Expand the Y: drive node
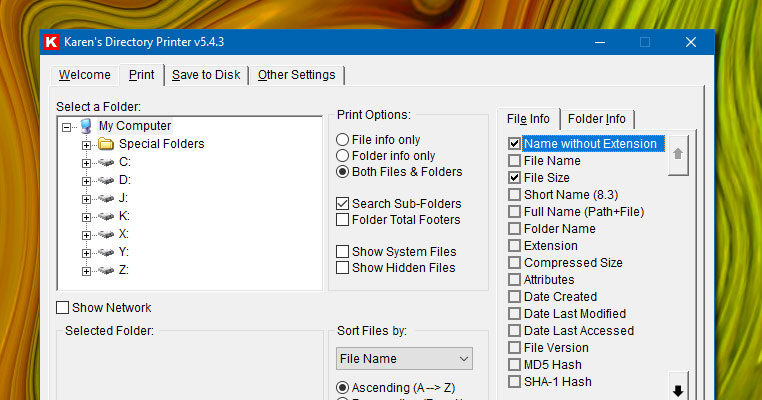 click(87, 253)
